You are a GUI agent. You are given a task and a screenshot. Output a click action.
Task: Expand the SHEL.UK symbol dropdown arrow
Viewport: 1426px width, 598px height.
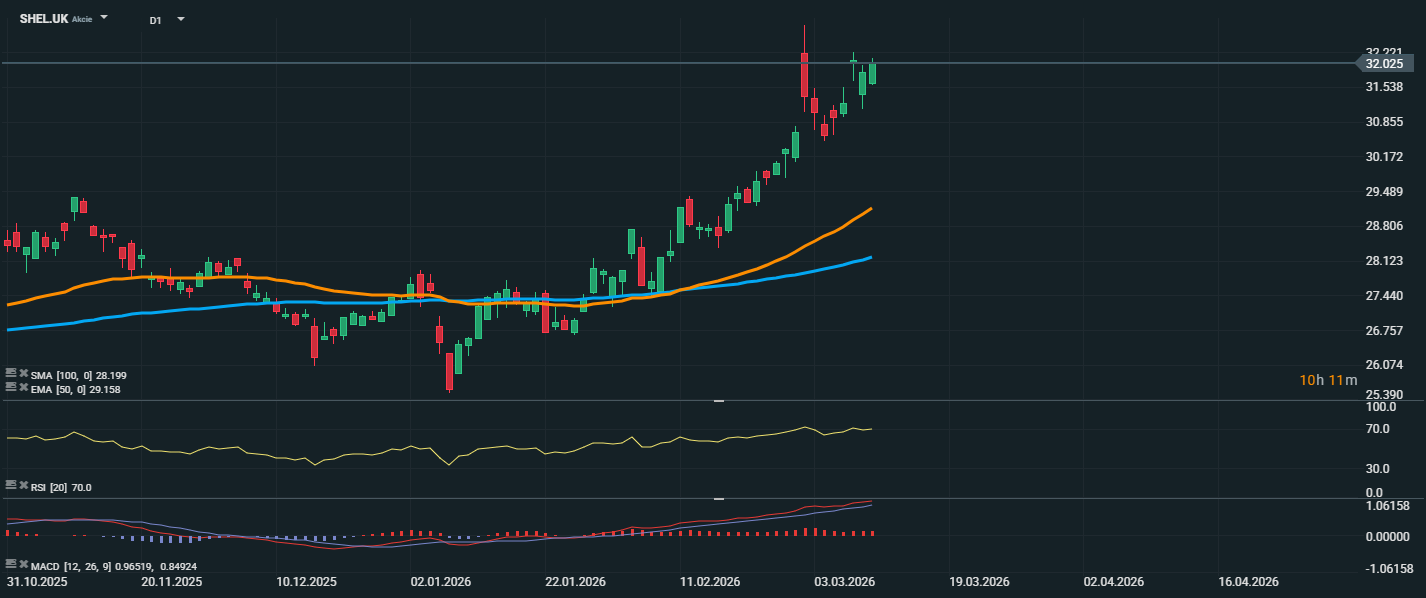105,19
